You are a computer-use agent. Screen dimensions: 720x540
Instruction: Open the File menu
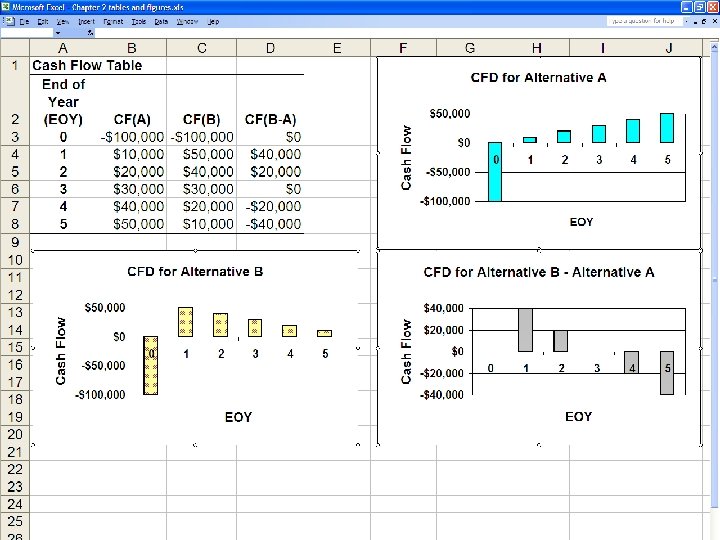[24, 22]
